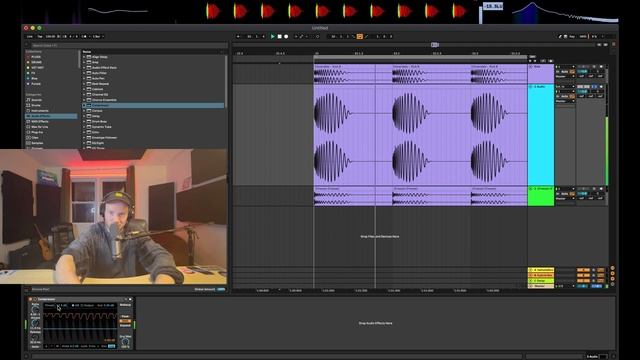Viewport: 640px width, 360px height.
Task: Arm the Arrangement Record button
Action: point(286,36)
